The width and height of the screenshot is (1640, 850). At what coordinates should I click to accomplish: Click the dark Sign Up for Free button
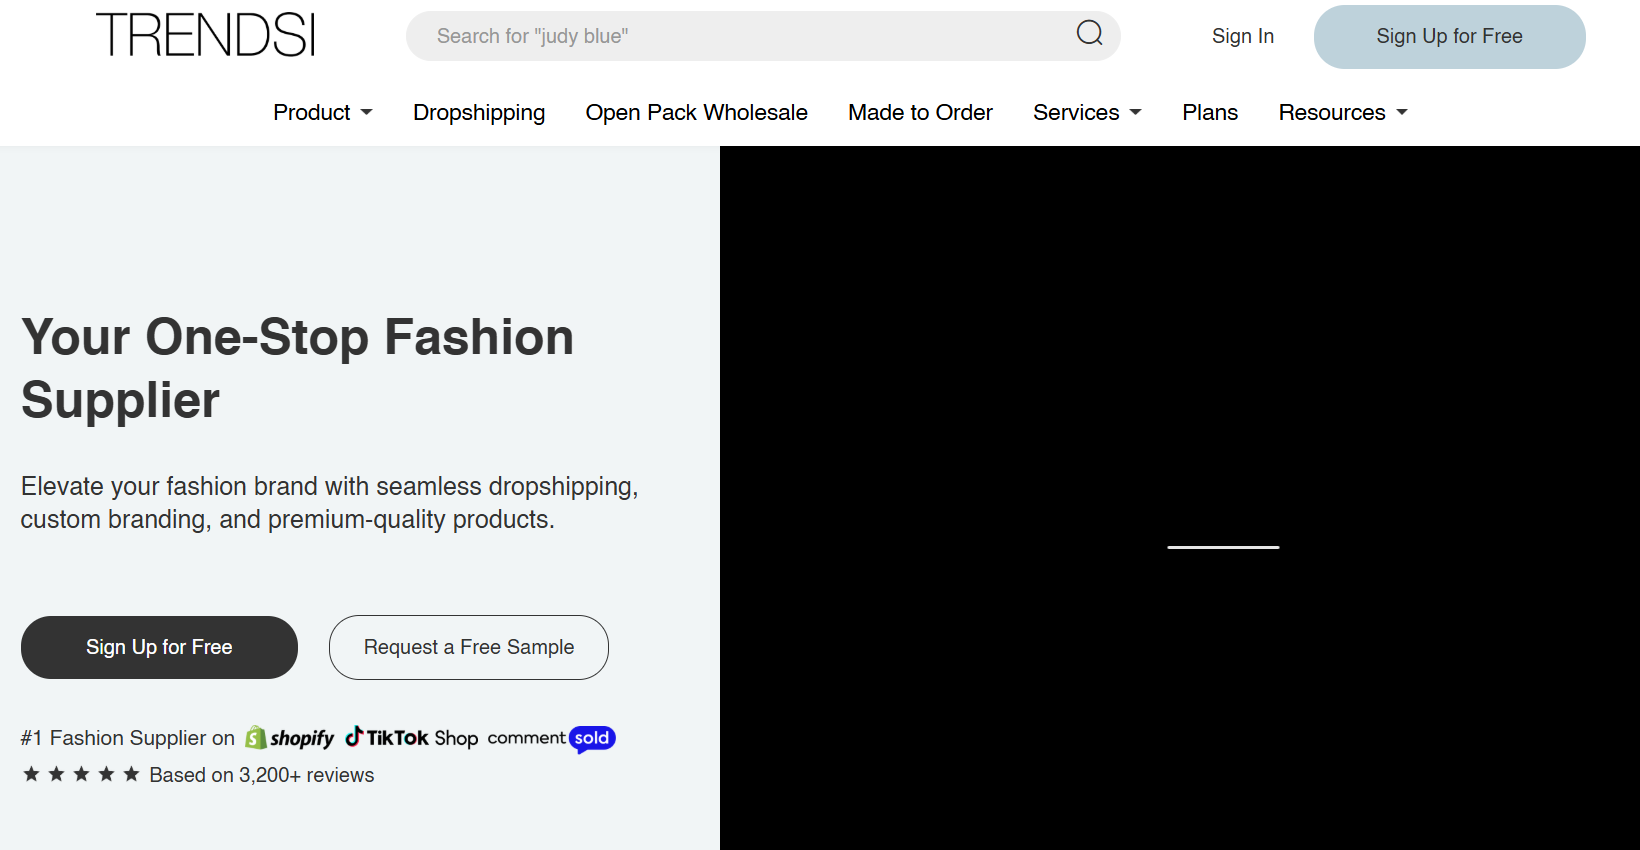point(159,647)
